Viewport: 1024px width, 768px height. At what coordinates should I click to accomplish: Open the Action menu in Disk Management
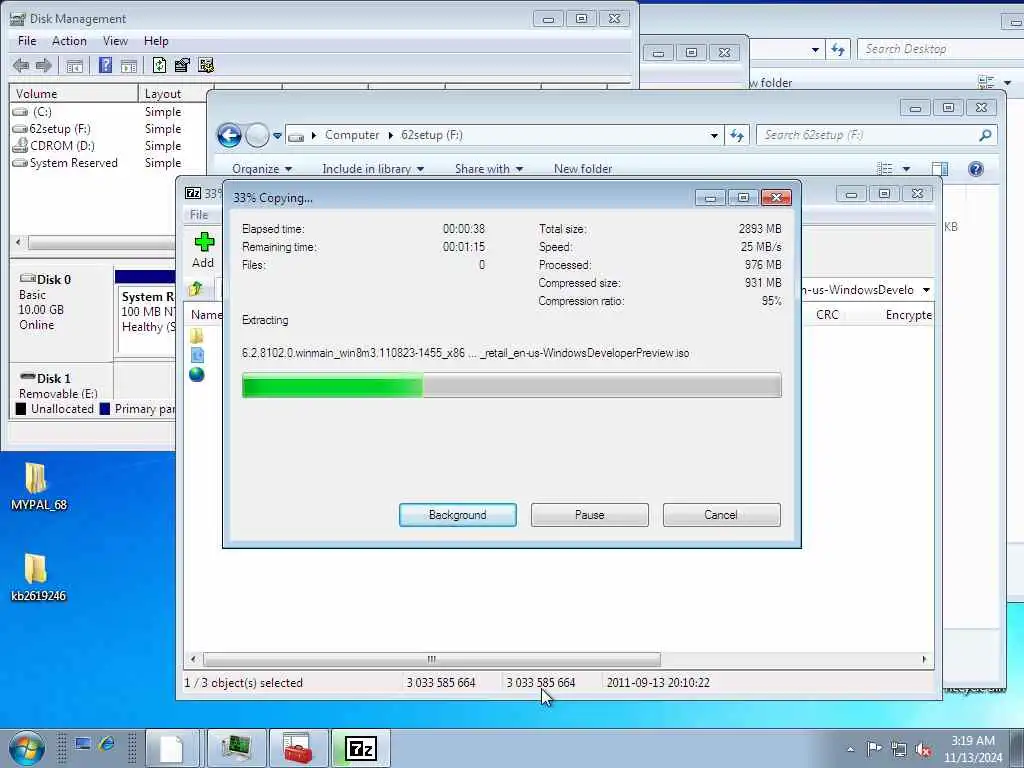pos(69,41)
